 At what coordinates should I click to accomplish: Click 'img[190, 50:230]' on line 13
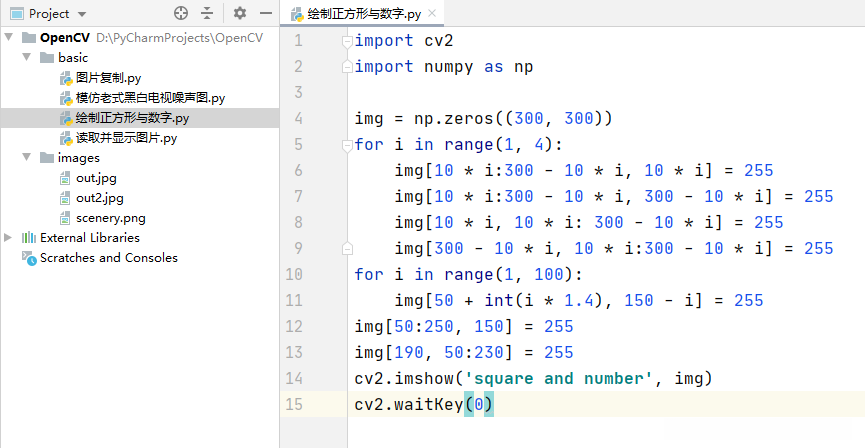pos(434,353)
